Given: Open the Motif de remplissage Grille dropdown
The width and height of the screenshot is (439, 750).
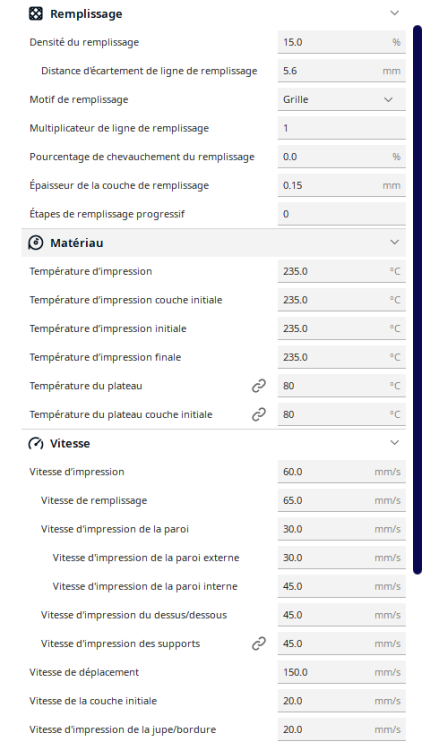Looking at the screenshot, I should tap(341, 99).
